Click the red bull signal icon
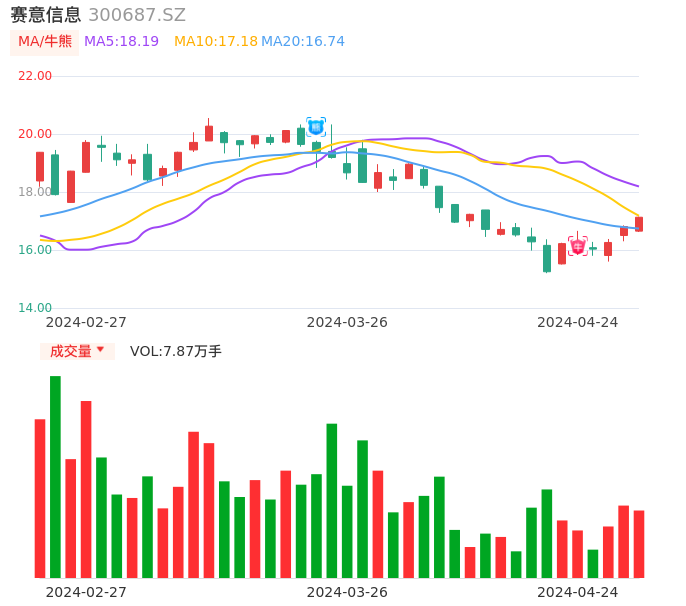Screen dimensions: 686x606 pyautogui.click(x=578, y=246)
